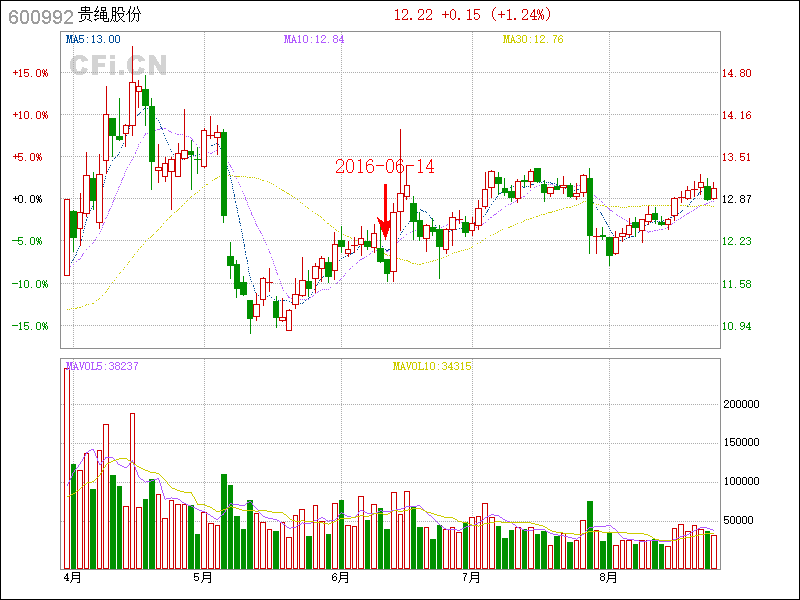Image resolution: width=800 pixels, height=600 pixels.
Task: Click the MAVOL10:34315 volume label
Action: click(431, 367)
